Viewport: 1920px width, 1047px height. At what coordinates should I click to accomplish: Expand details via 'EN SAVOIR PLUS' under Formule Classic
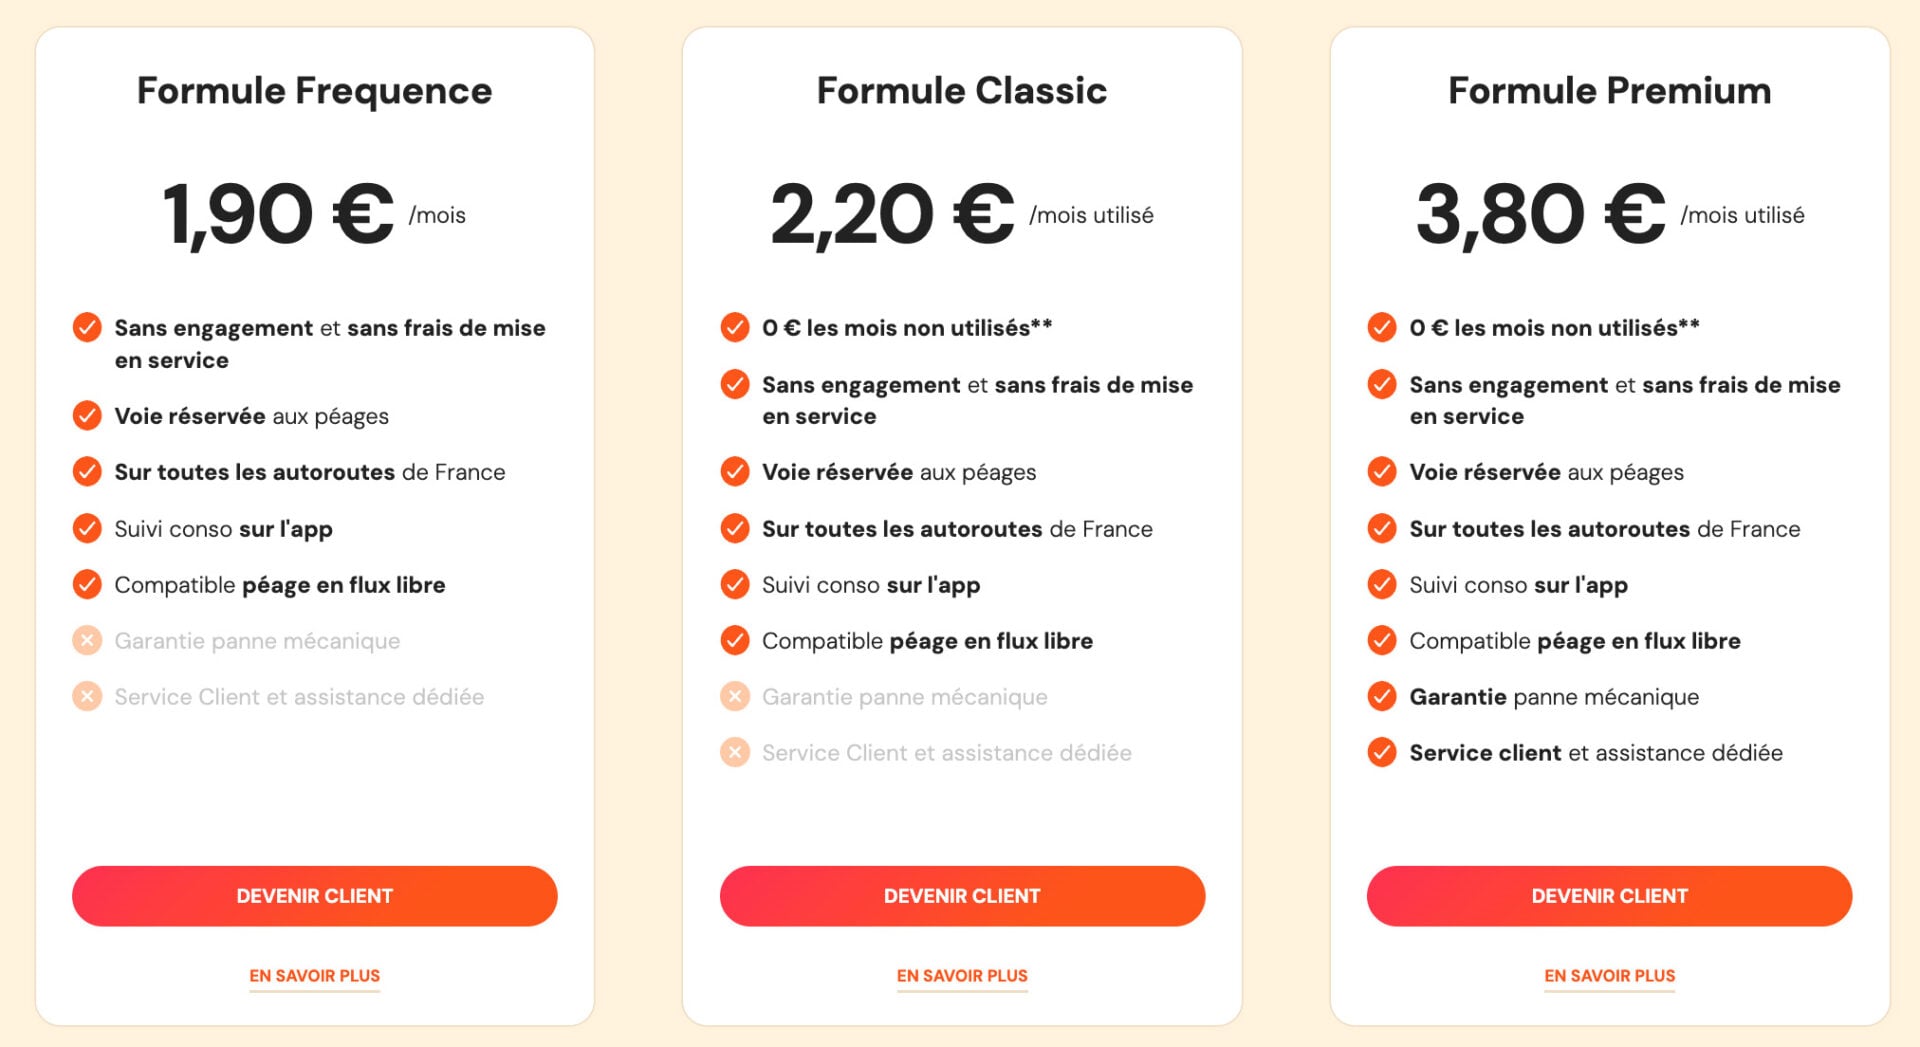961,975
